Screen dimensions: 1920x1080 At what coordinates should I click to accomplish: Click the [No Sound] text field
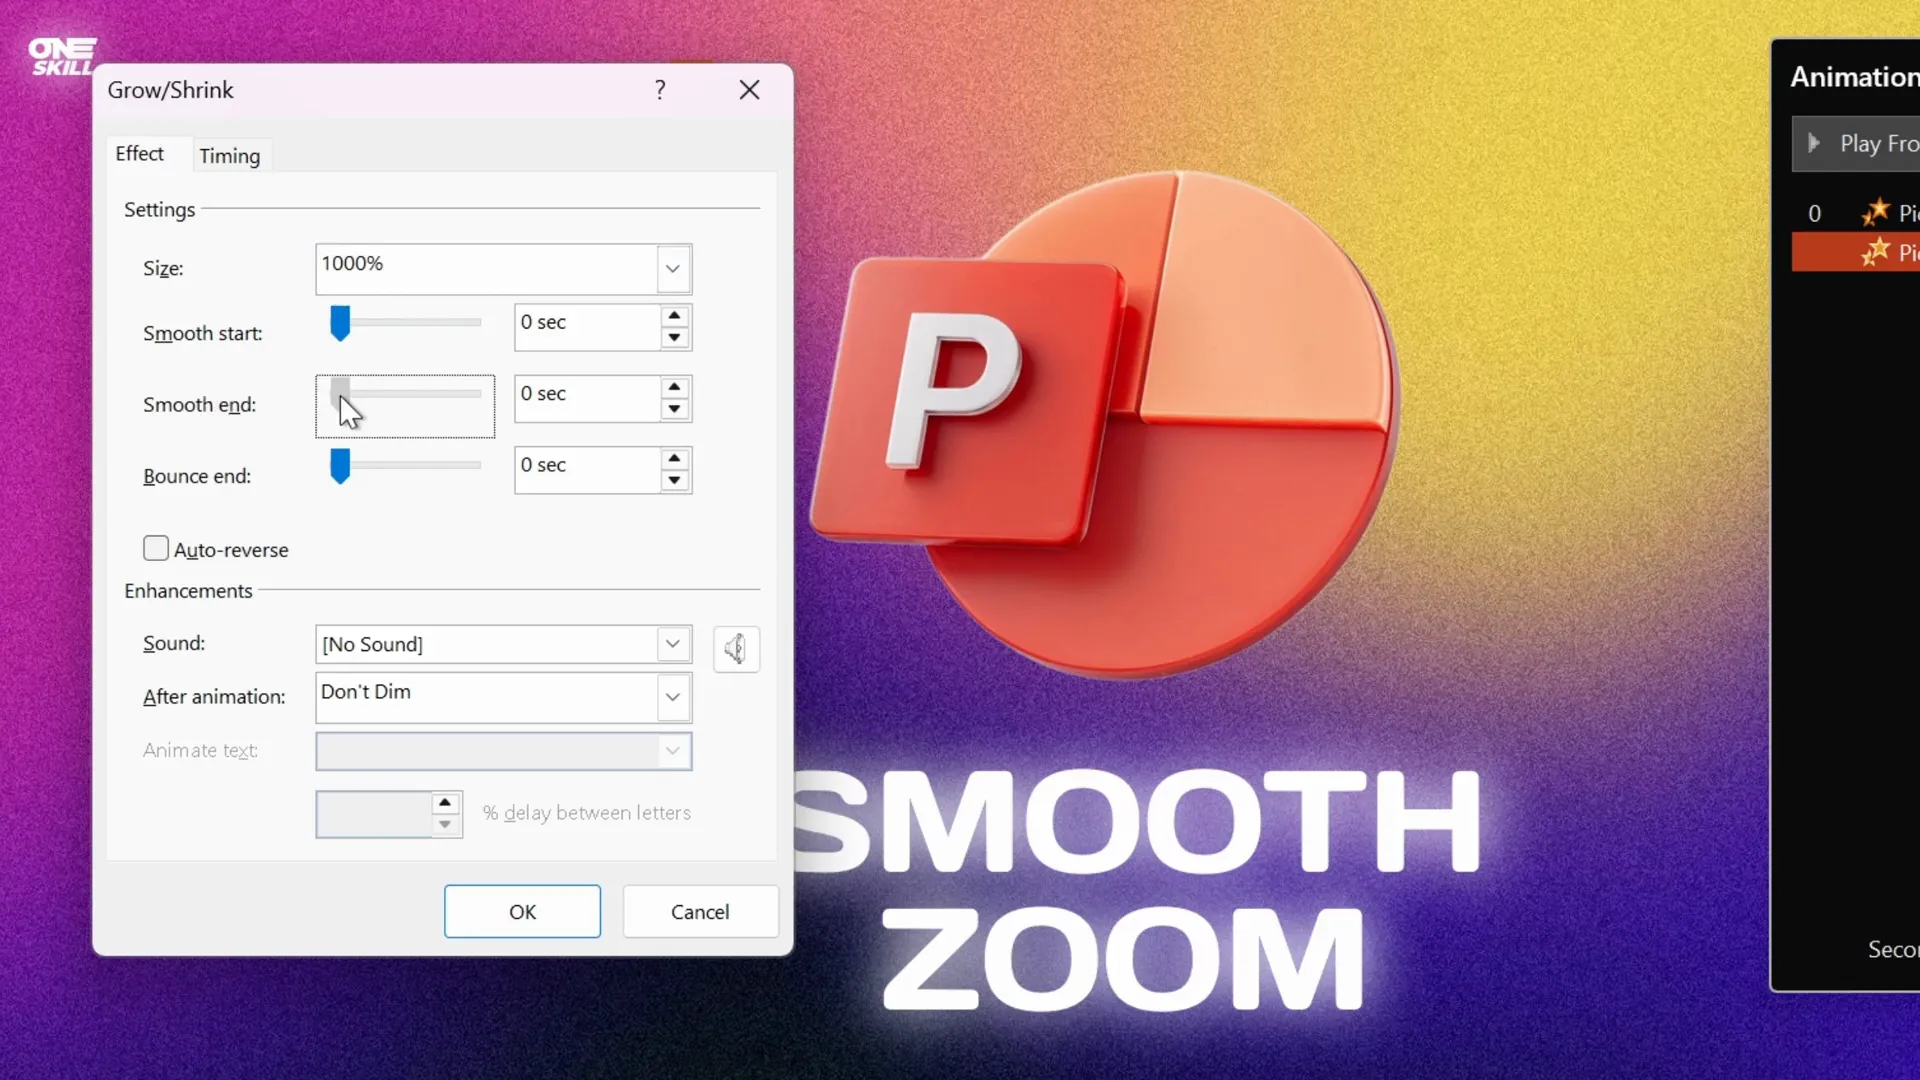tap(487, 644)
